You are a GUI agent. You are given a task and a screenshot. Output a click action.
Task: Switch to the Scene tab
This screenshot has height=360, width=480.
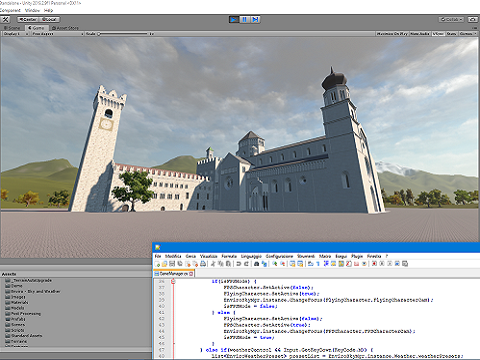(12, 28)
